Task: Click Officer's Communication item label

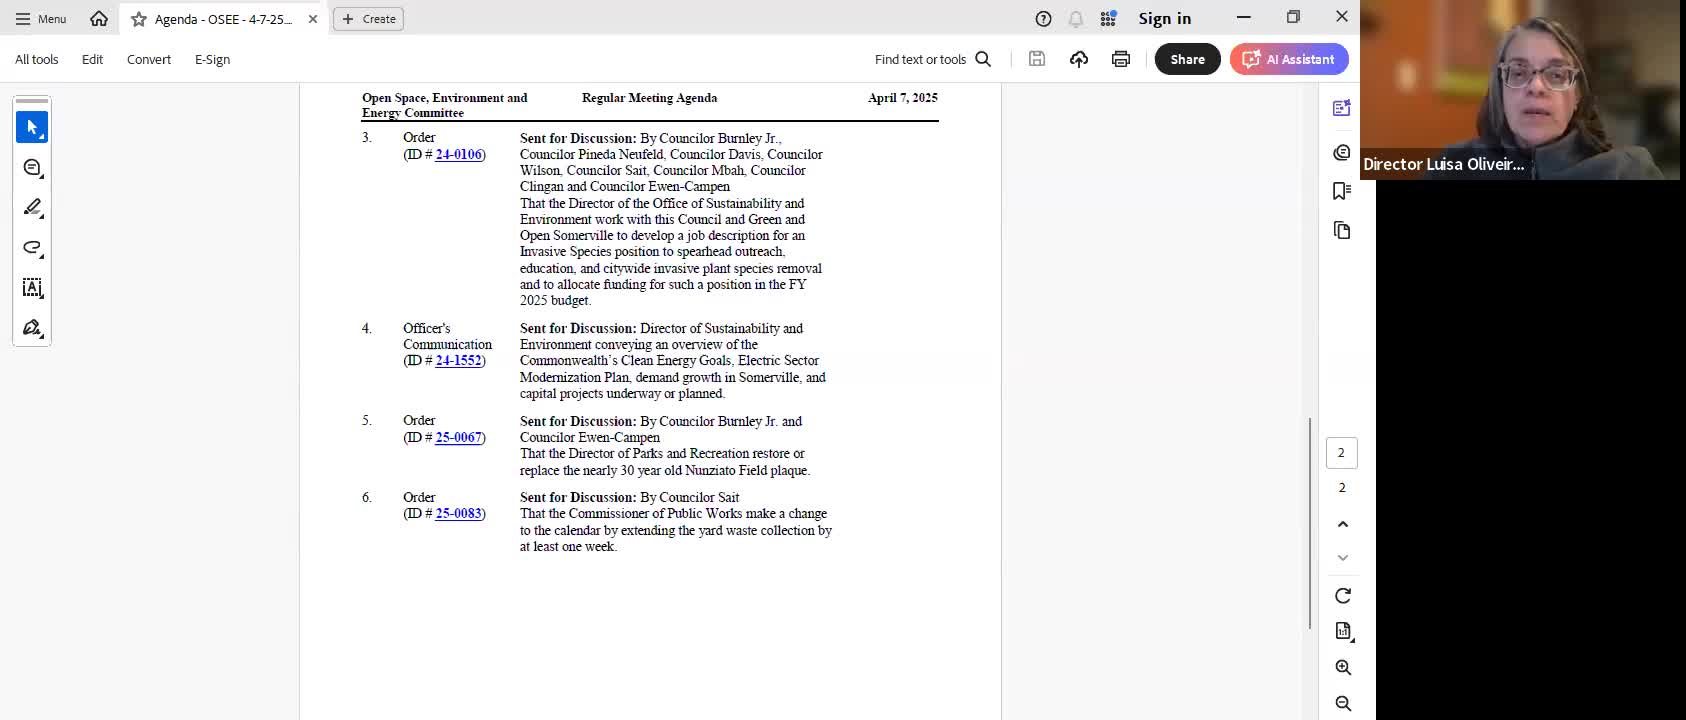Action: (x=447, y=336)
